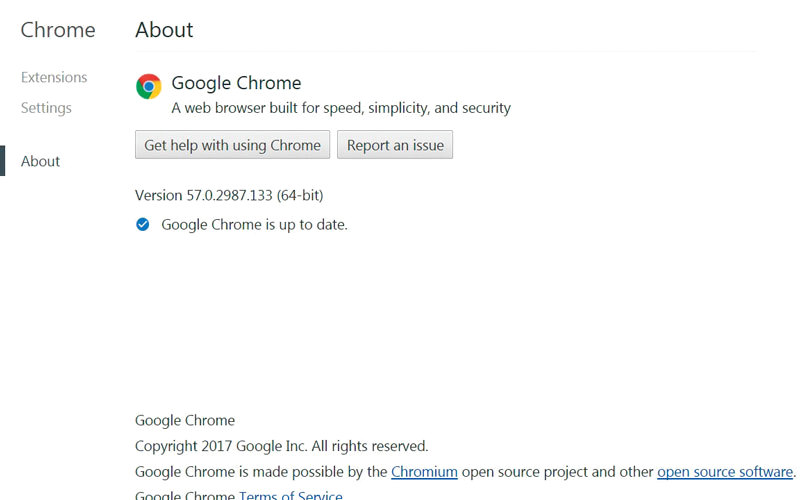Open Extensions from the sidebar
800x500 pixels.
[54, 77]
